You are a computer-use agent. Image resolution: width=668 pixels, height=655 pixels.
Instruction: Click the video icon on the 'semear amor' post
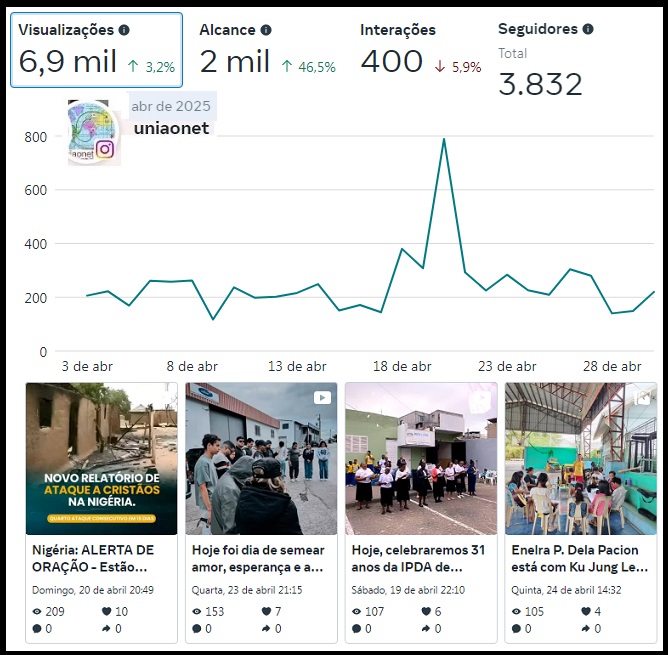click(x=322, y=397)
